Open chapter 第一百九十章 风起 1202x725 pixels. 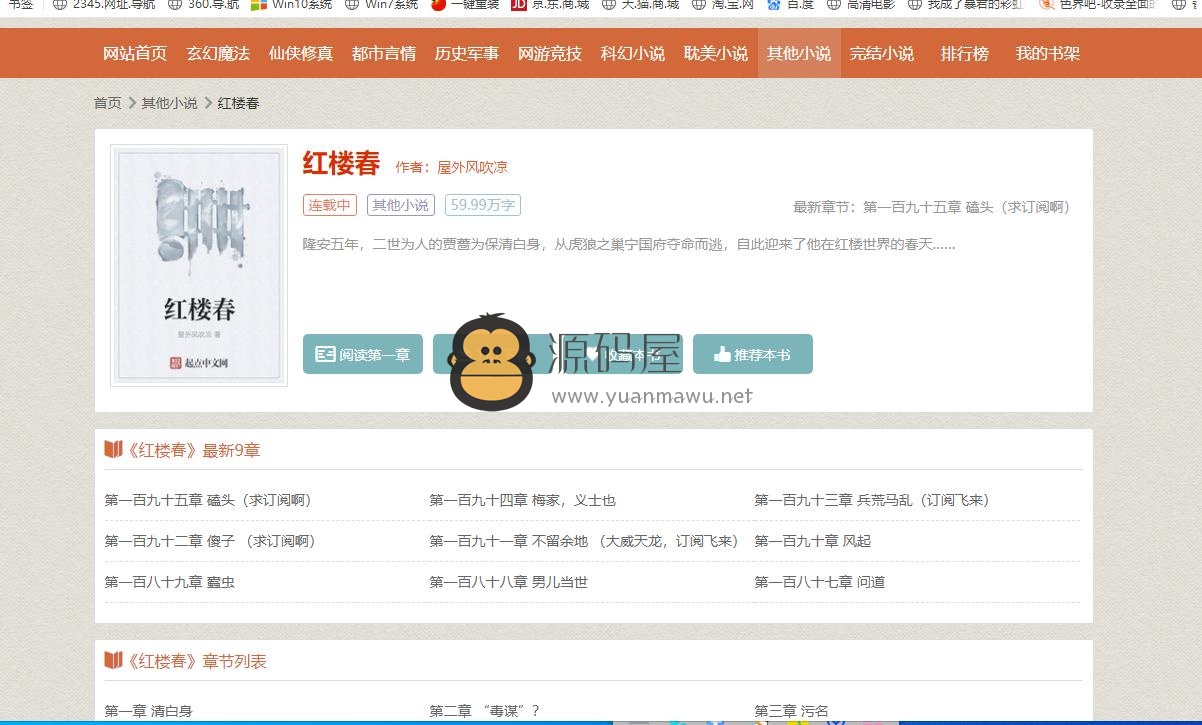coord(813,541)
